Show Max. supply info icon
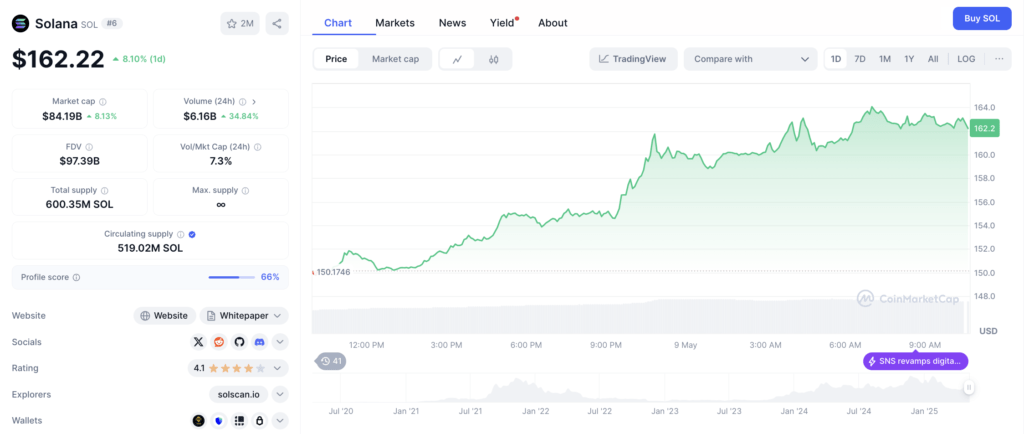 pos(246,191)
